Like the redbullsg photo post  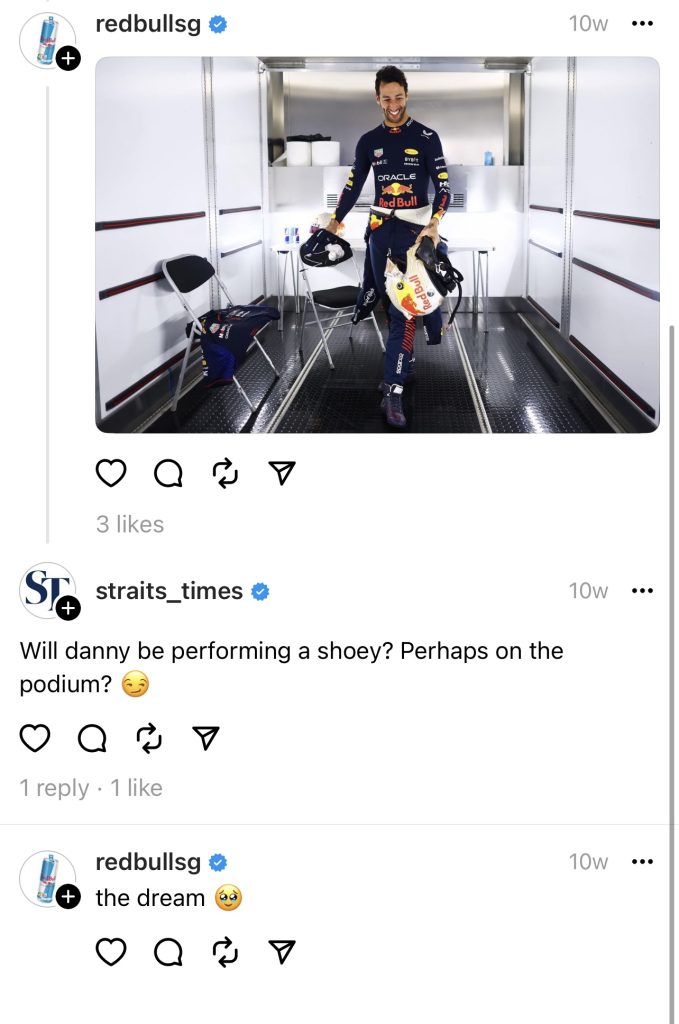coord(110,473)
